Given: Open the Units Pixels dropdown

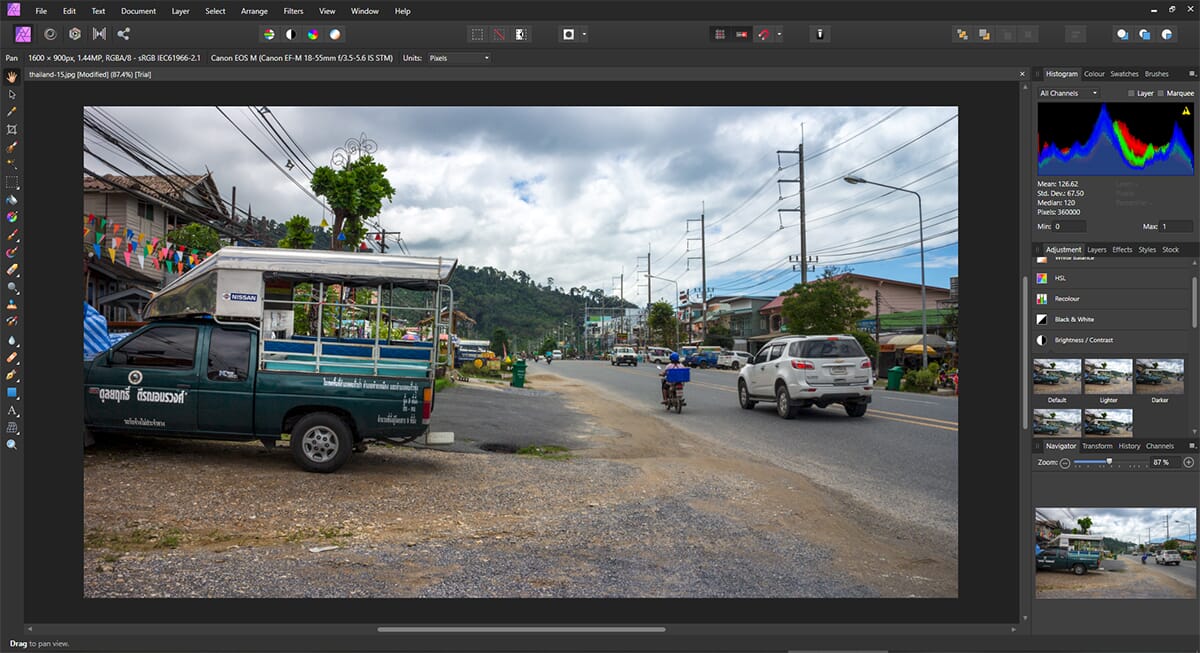Looking at the screenshot, I should [x=458, y=58].
